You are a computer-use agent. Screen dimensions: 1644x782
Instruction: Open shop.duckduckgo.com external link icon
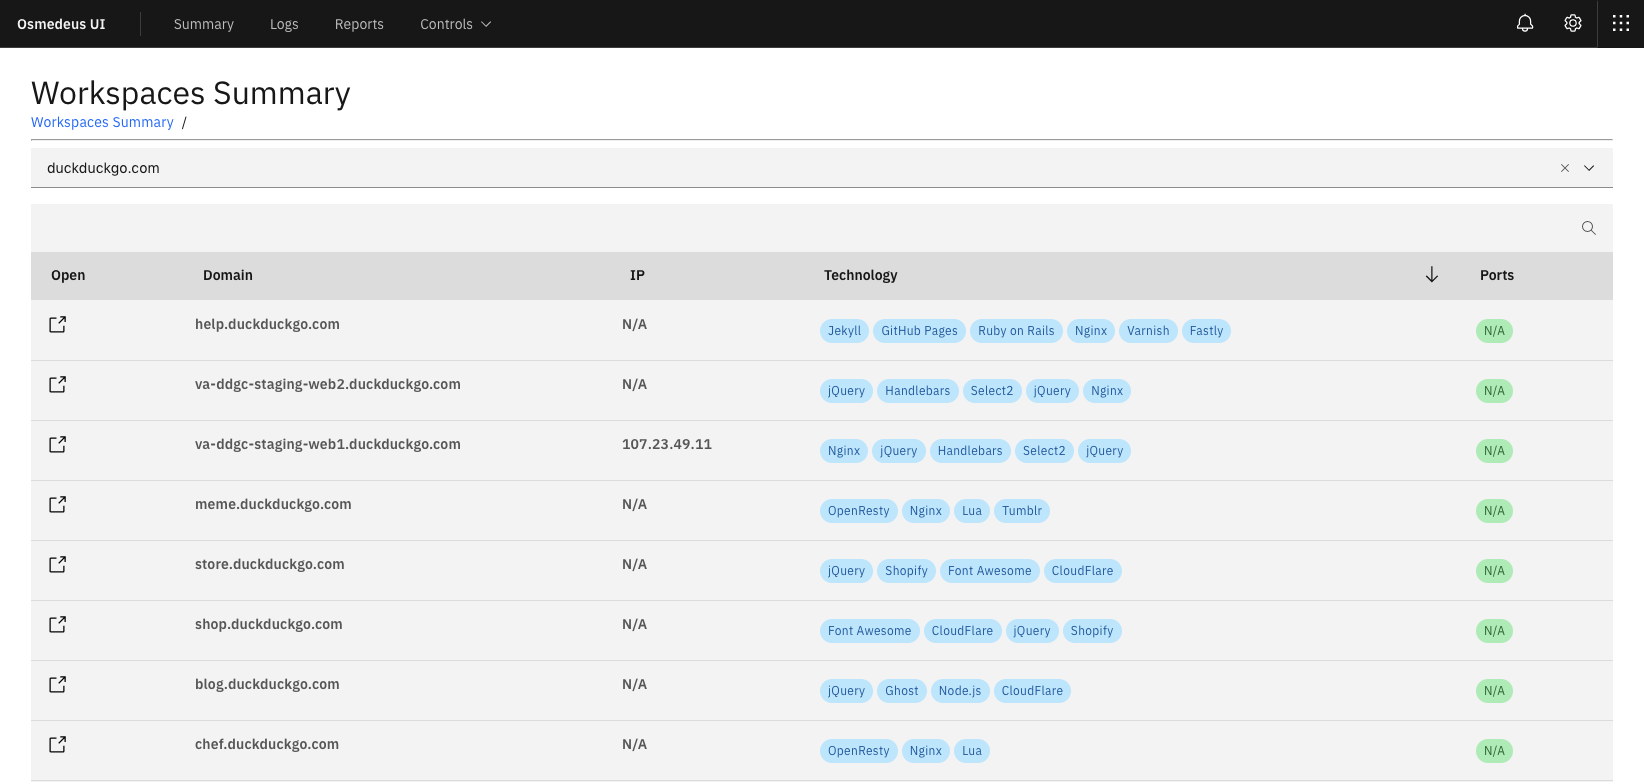pyautogui.click(x=58, y=624)
